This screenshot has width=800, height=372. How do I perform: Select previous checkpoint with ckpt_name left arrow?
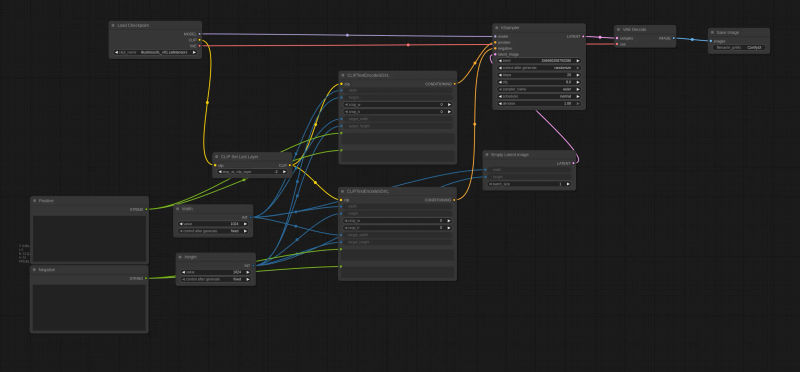pos(116,52)
